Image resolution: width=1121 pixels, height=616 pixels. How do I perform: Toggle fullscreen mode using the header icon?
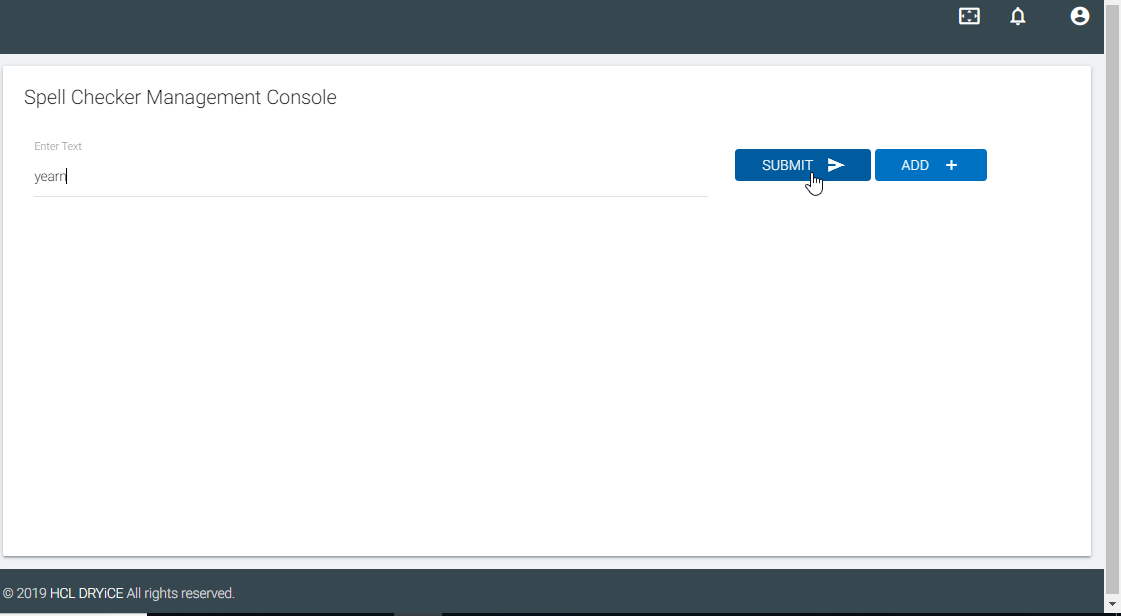coord(969,16)
